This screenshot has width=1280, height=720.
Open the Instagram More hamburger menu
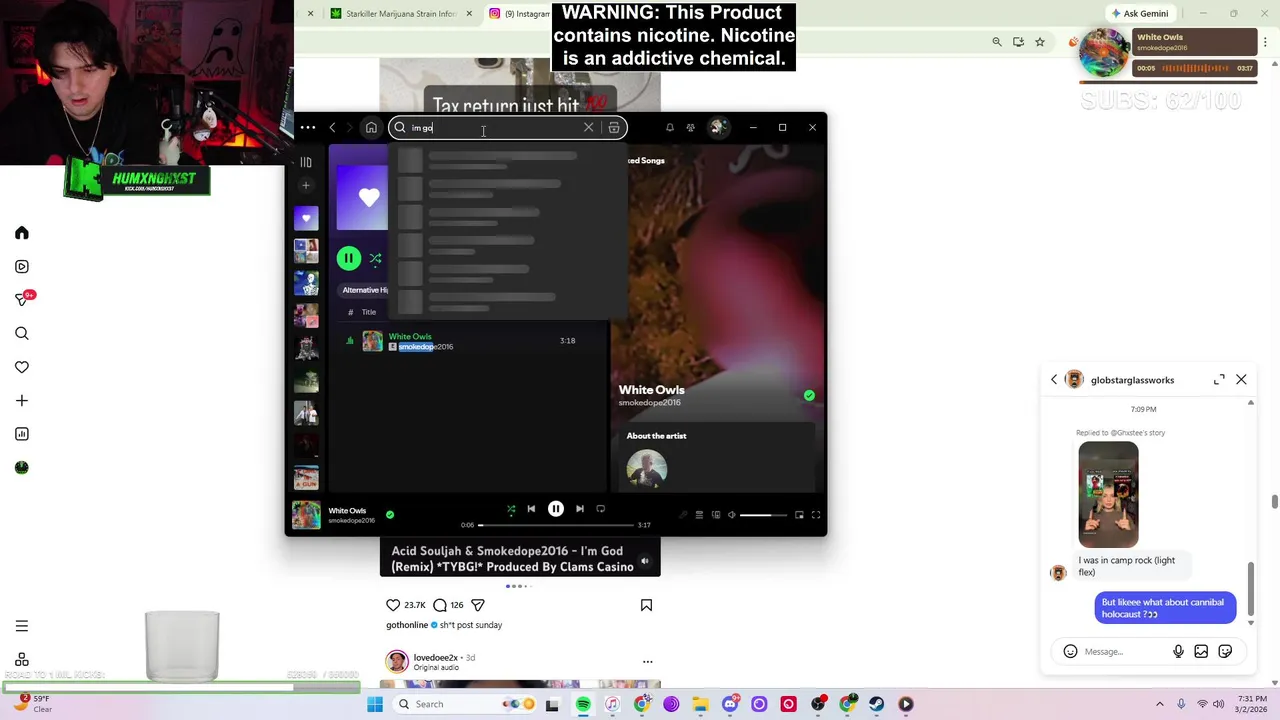point(22,626)
